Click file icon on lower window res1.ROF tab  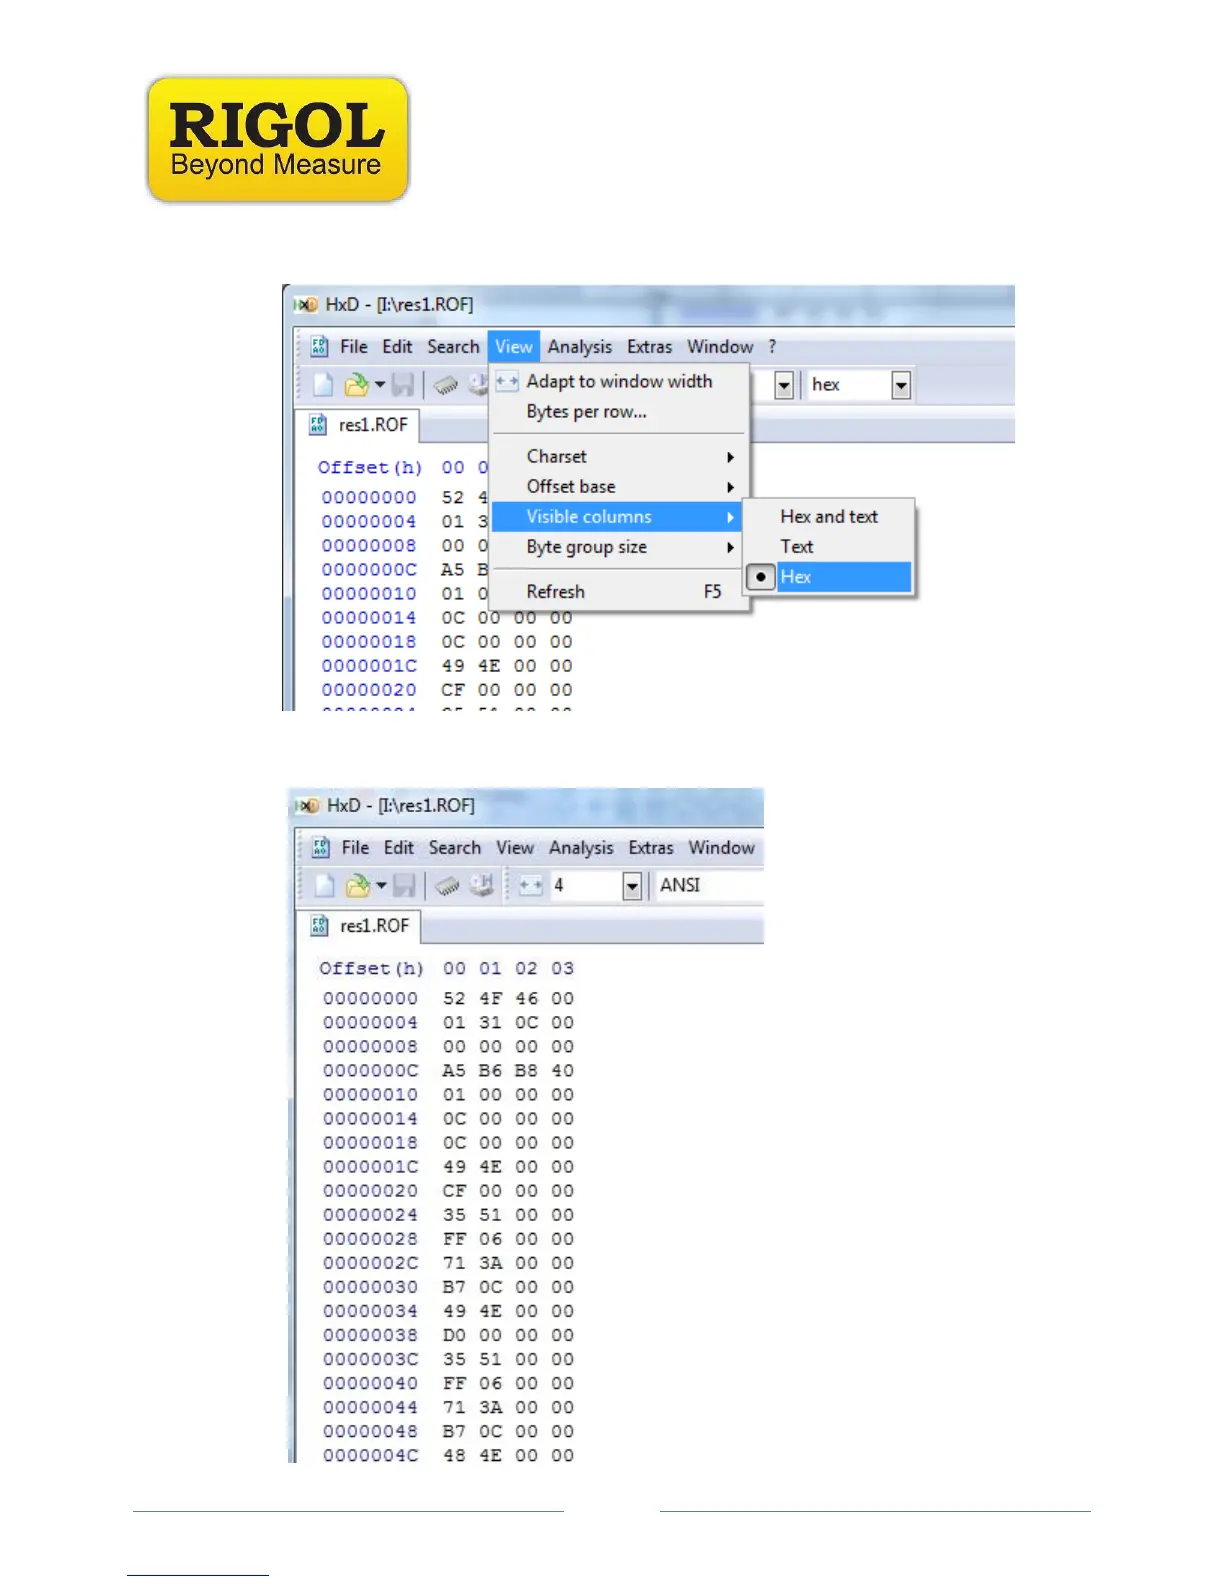tap(319, 925)
